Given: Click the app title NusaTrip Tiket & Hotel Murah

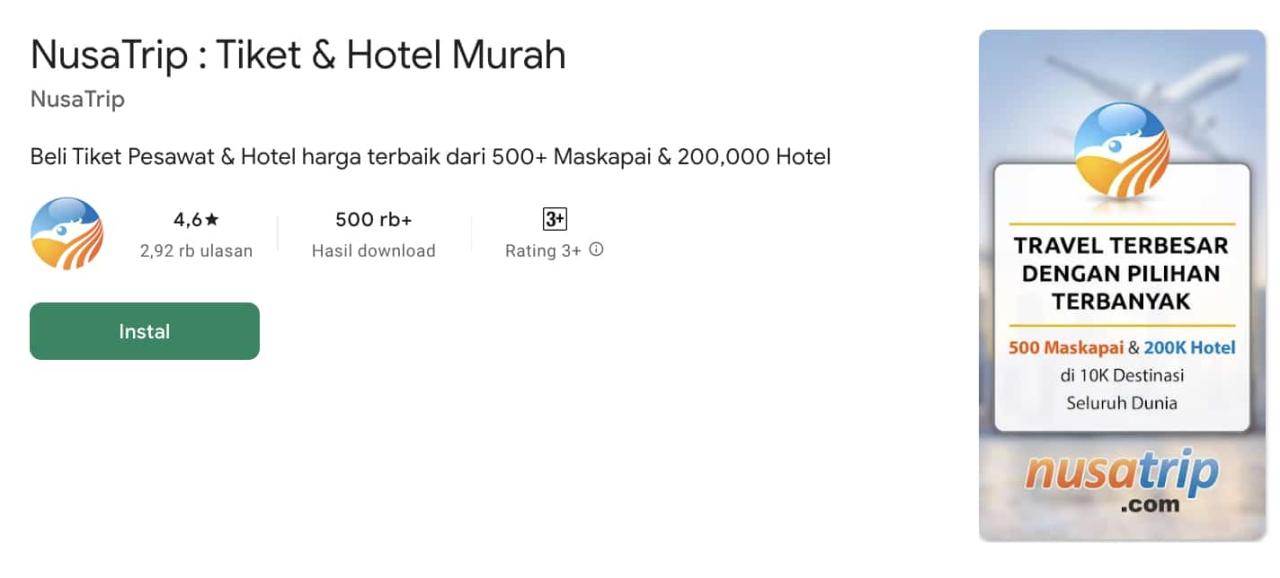Looking at the screenshot, I should click(297, 54).
